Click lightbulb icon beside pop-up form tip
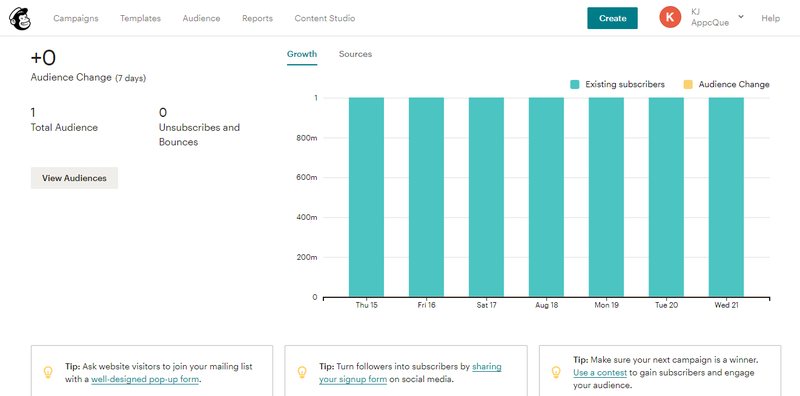 [48, 373]
